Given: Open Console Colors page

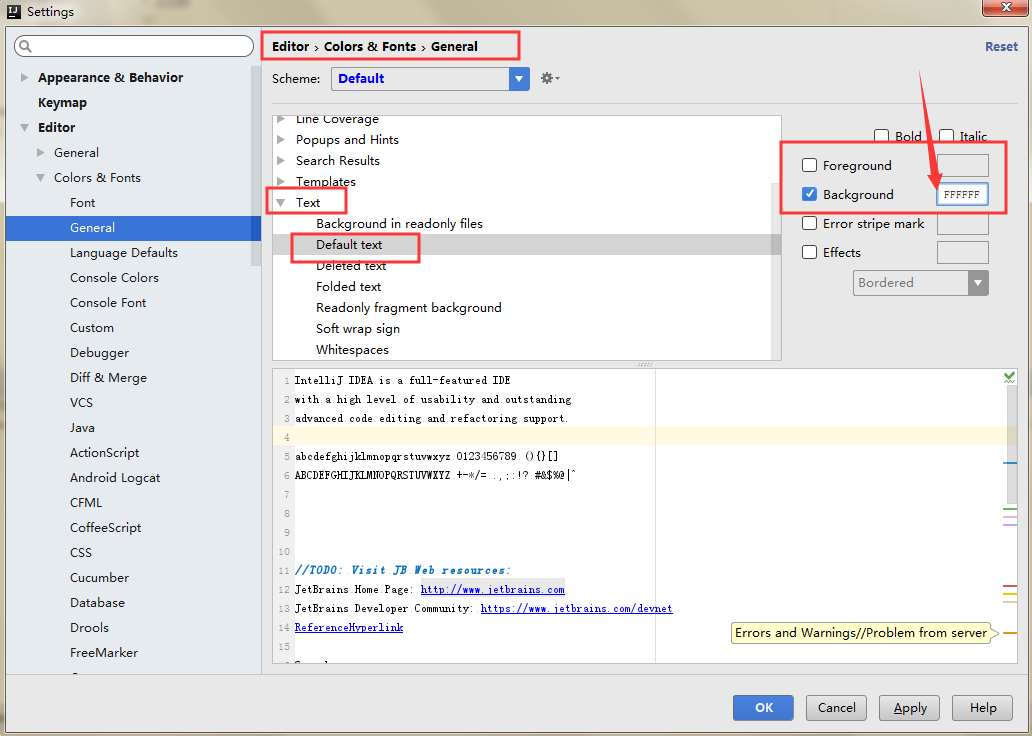Looking at the screenshot, I should click(115, 277).
